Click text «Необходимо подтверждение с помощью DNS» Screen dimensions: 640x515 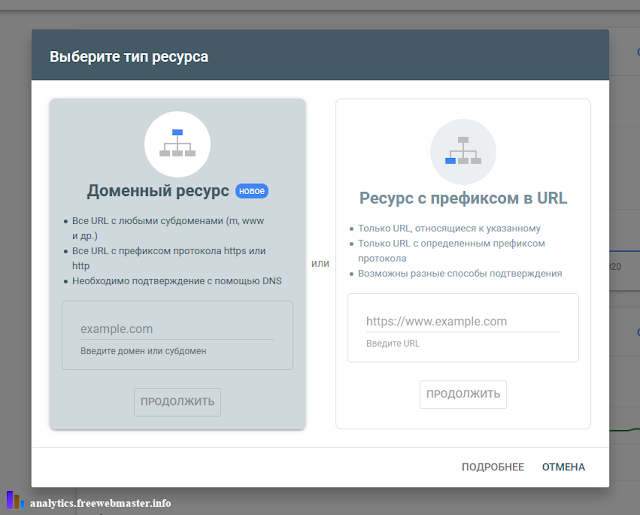pyautogui.click(x=177, y=281)
